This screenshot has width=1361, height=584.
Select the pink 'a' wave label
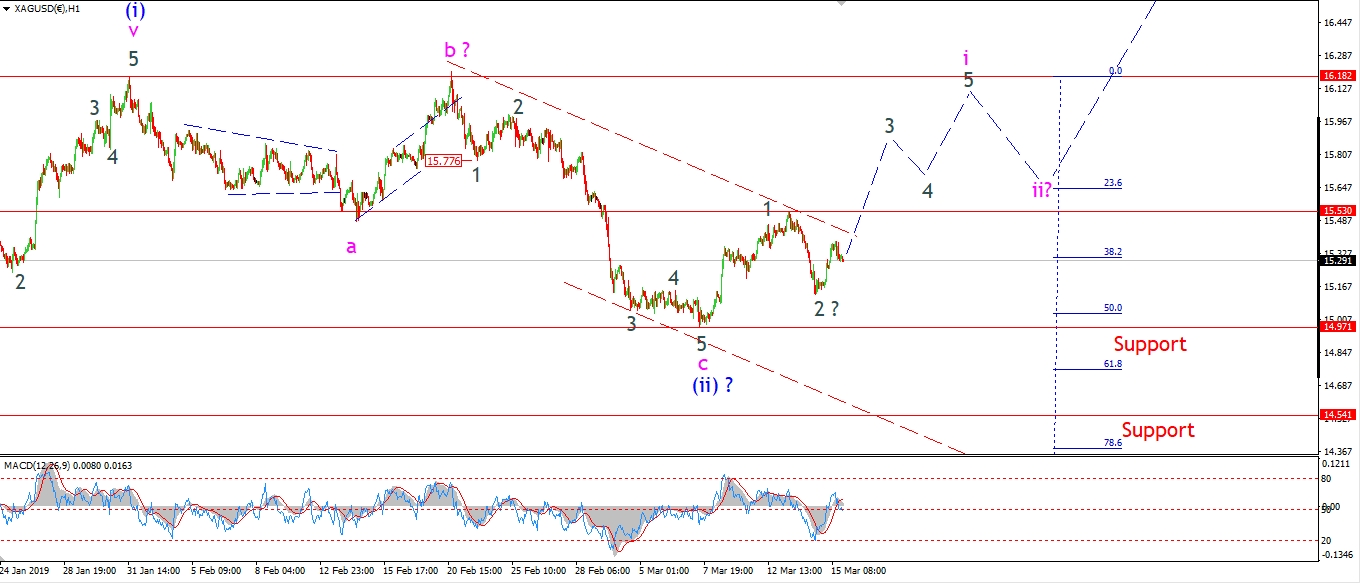click(351, 246)
